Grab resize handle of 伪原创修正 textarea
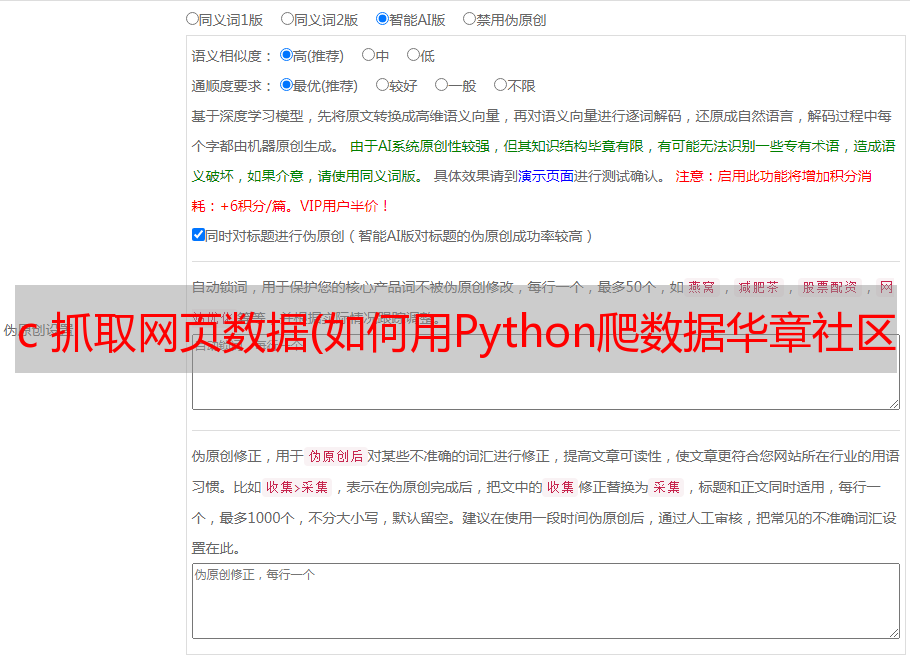 (x=894, y=632)
